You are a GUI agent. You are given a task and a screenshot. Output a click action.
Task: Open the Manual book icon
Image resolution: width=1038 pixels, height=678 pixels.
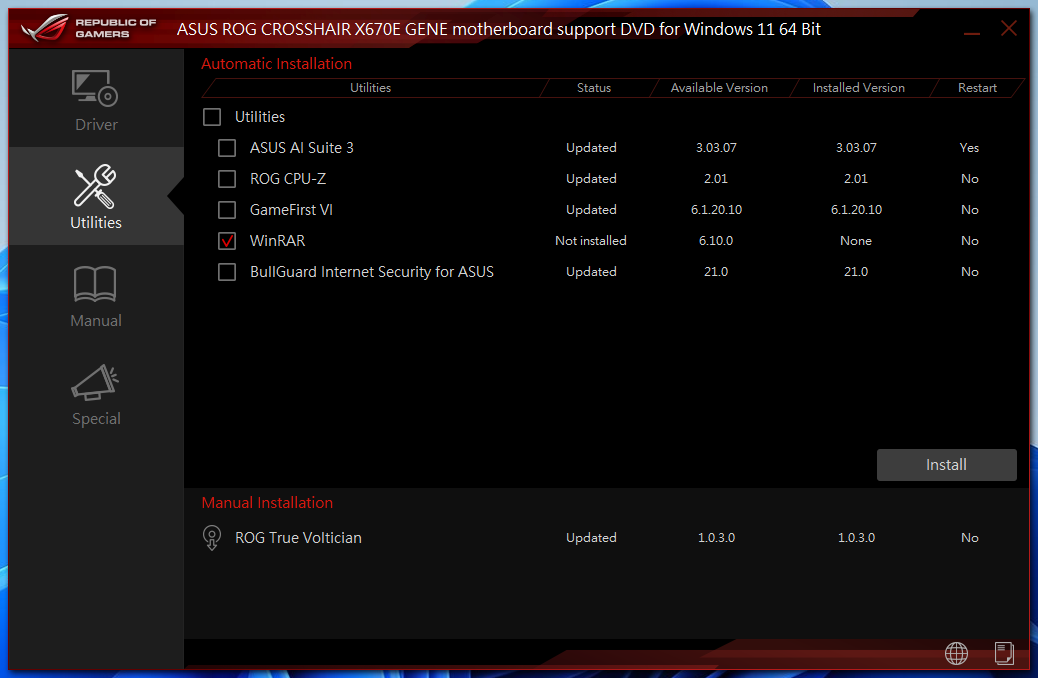pos(95,284)
